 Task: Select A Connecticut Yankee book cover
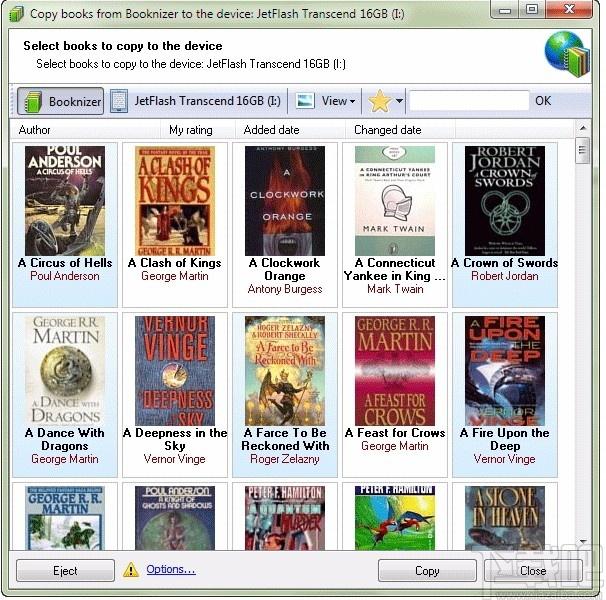pos(395,201)
